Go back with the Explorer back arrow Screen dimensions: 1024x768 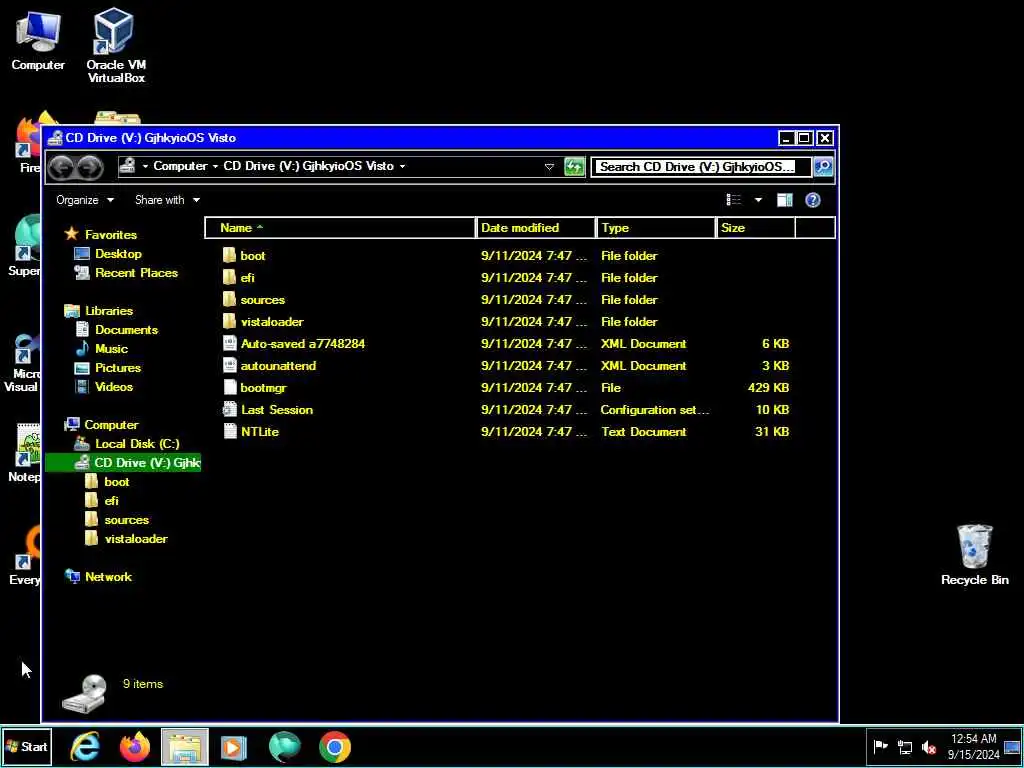coord(61,167)
